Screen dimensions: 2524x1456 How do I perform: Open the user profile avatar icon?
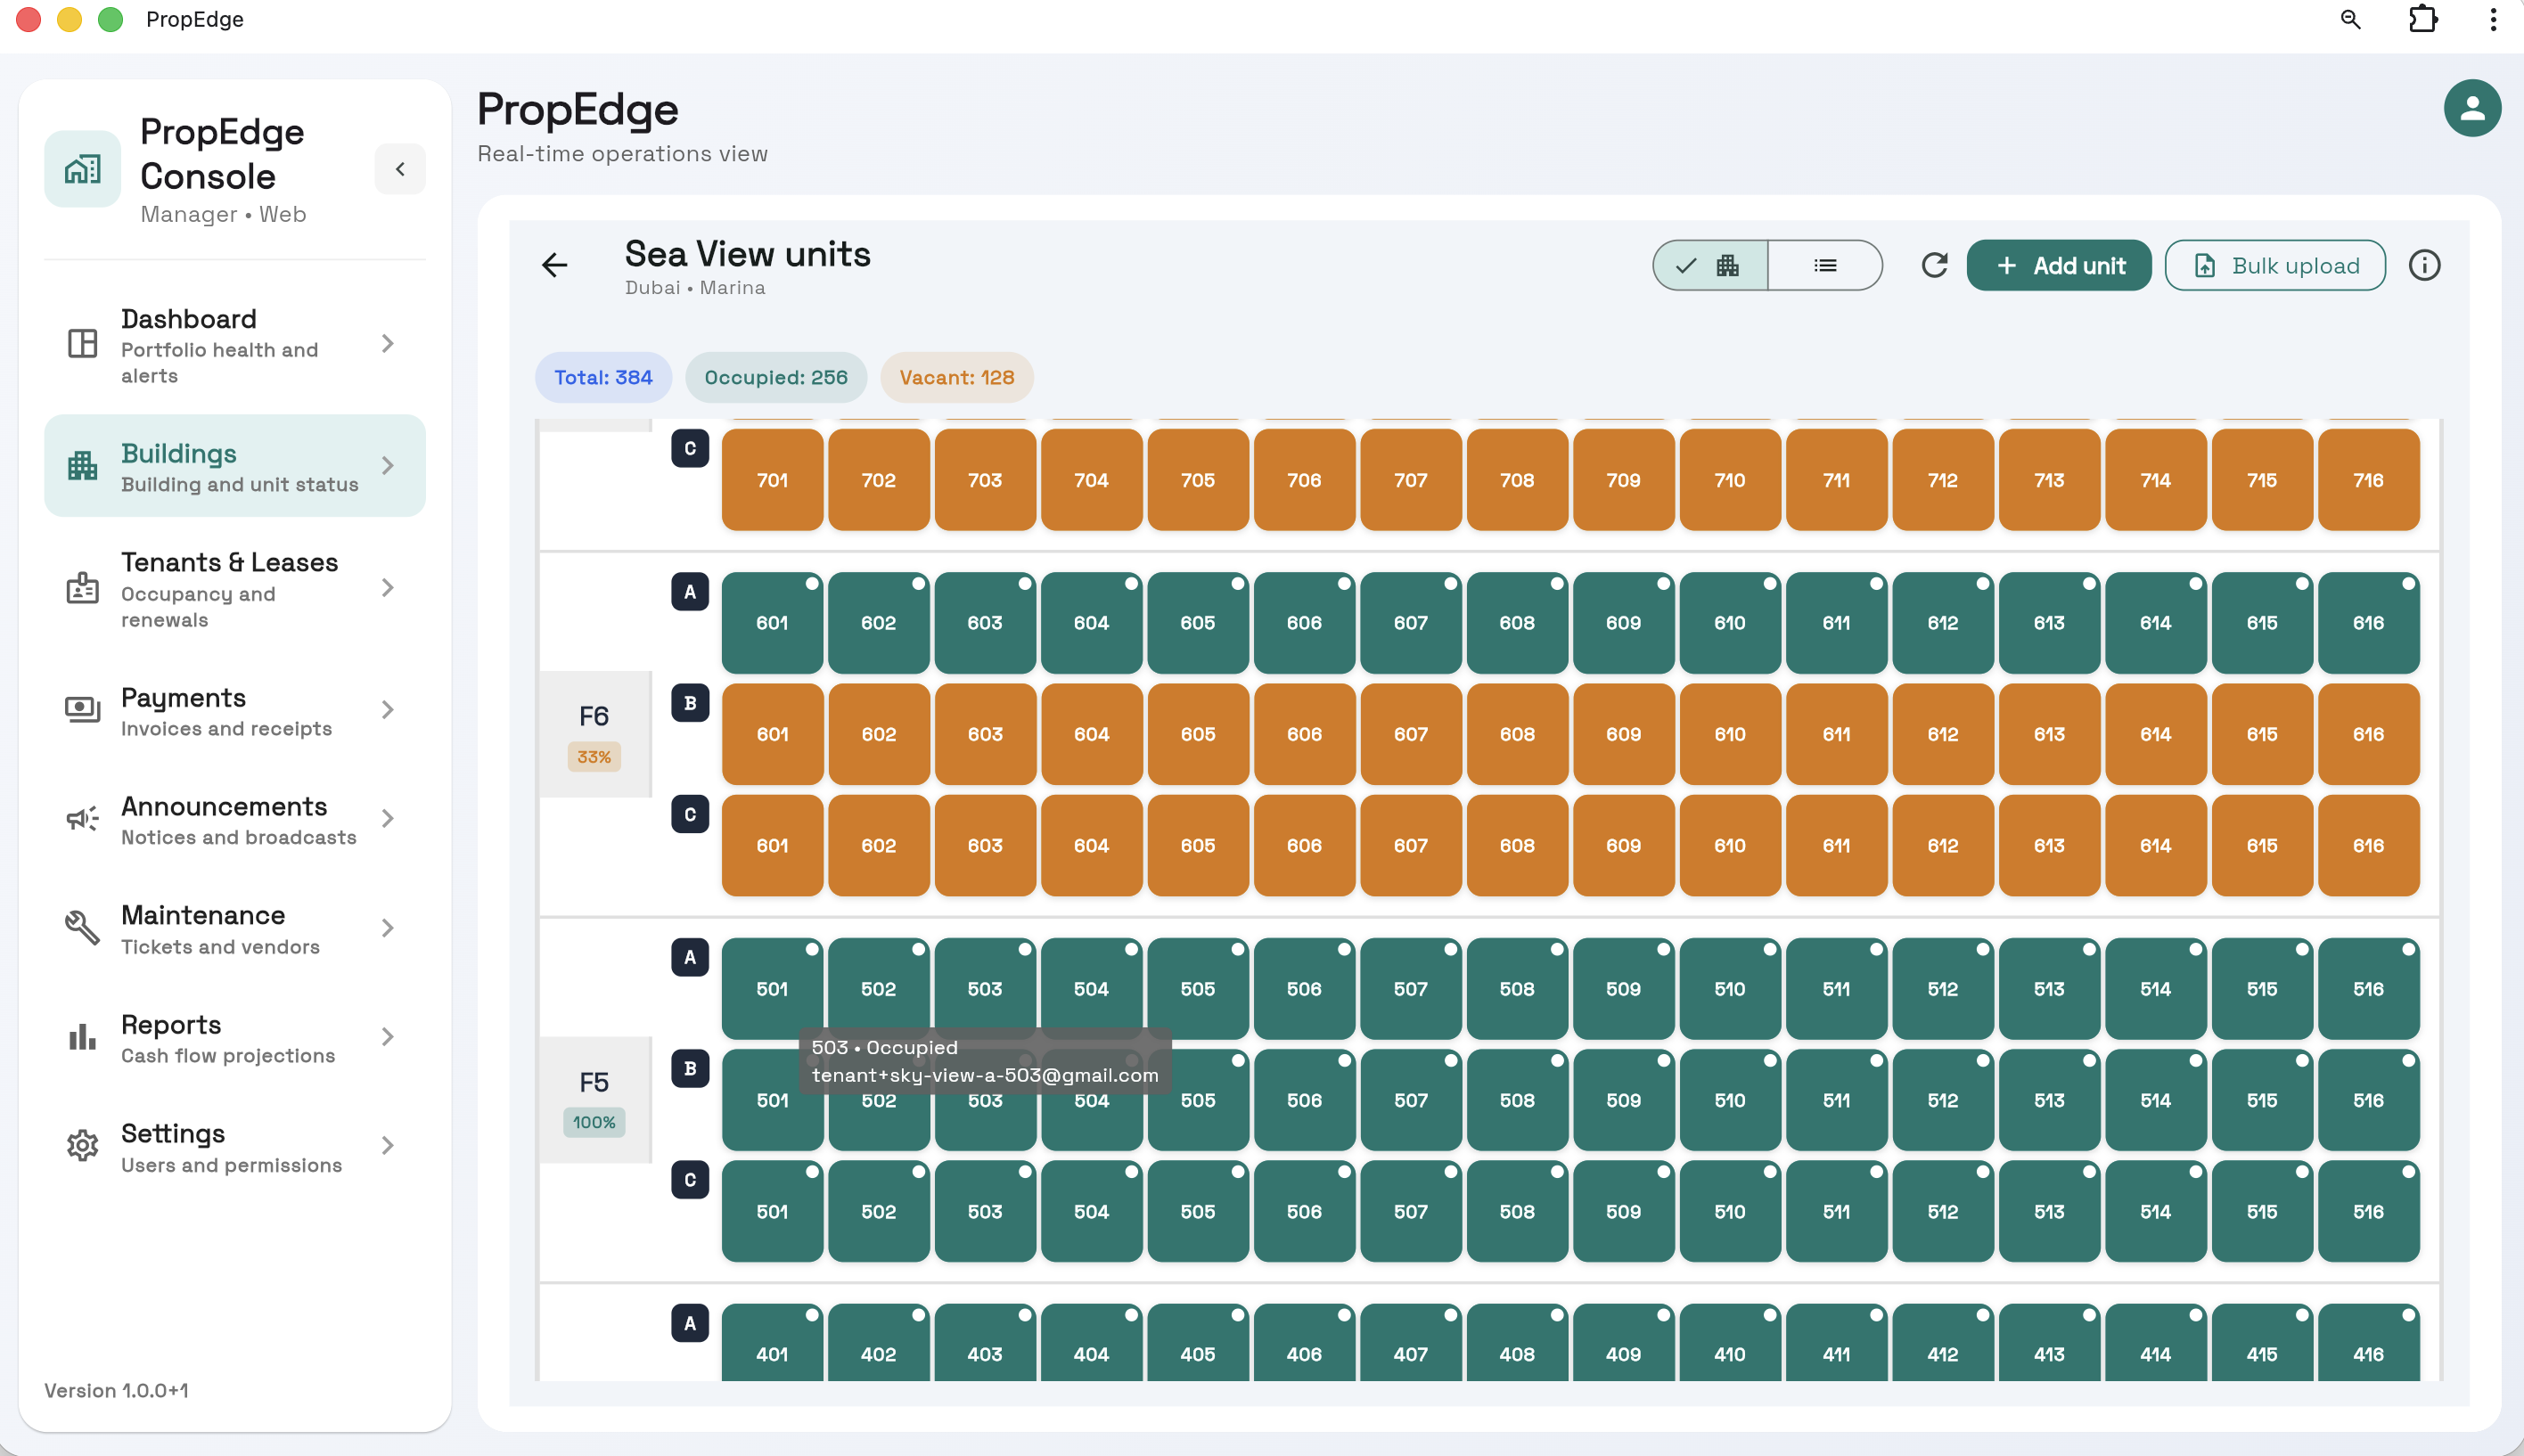pos(2471,108)
